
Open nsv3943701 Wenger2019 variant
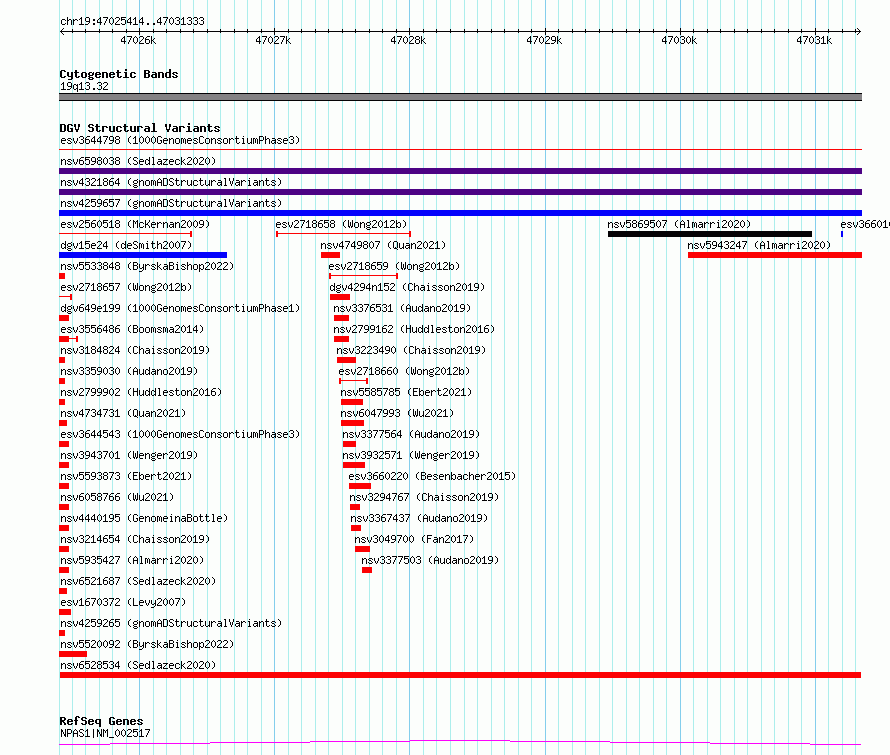[129, 455]
